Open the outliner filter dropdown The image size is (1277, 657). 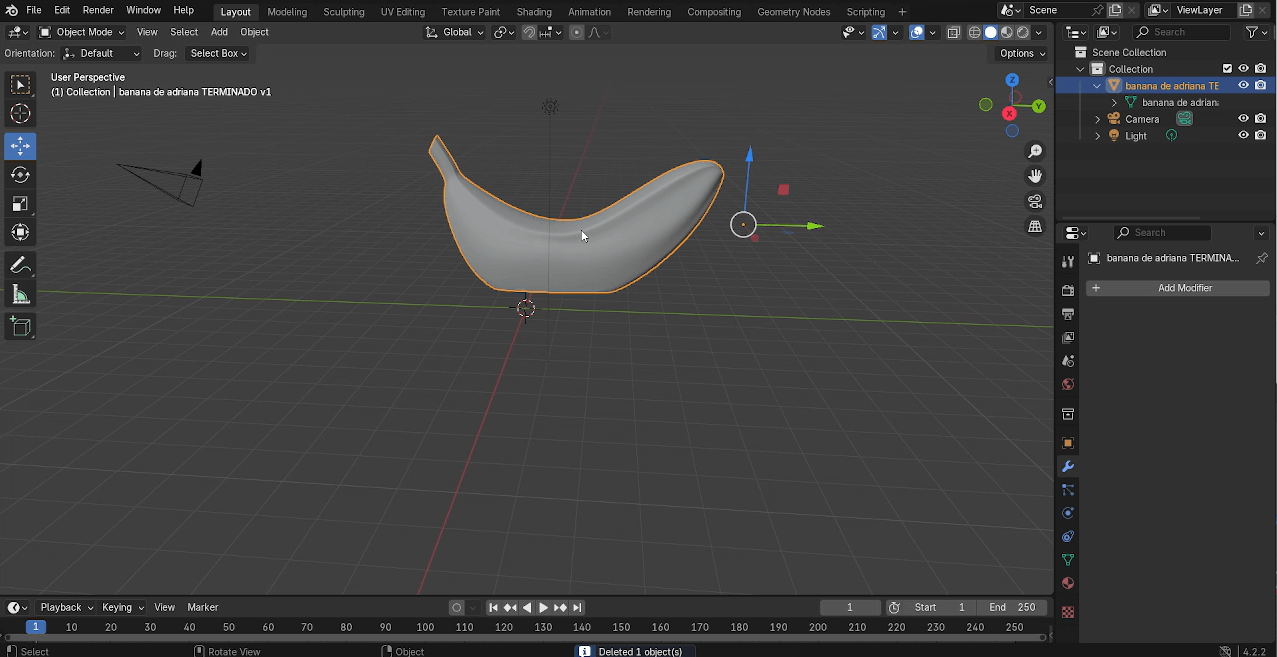[1255, 32]
